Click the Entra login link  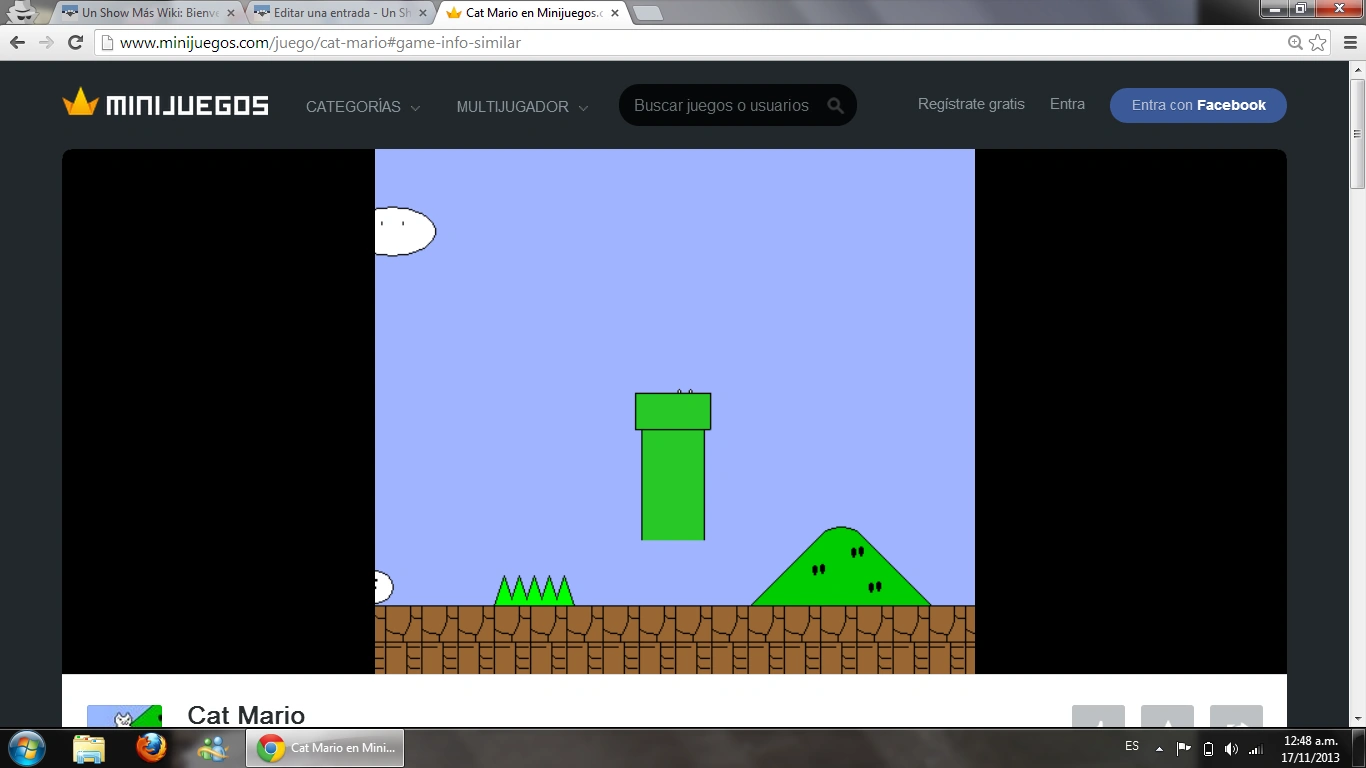click(1067, 104)
